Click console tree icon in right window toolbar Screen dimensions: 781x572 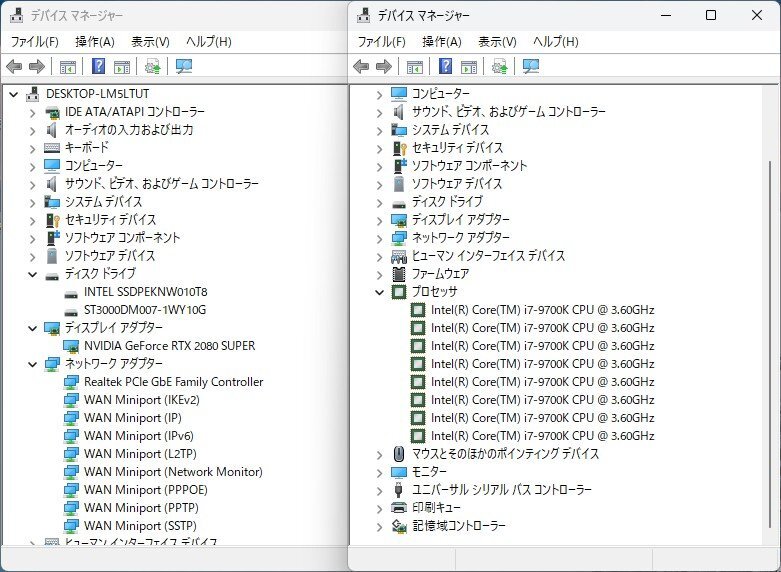pyautogui.click(x=415, y=67)
